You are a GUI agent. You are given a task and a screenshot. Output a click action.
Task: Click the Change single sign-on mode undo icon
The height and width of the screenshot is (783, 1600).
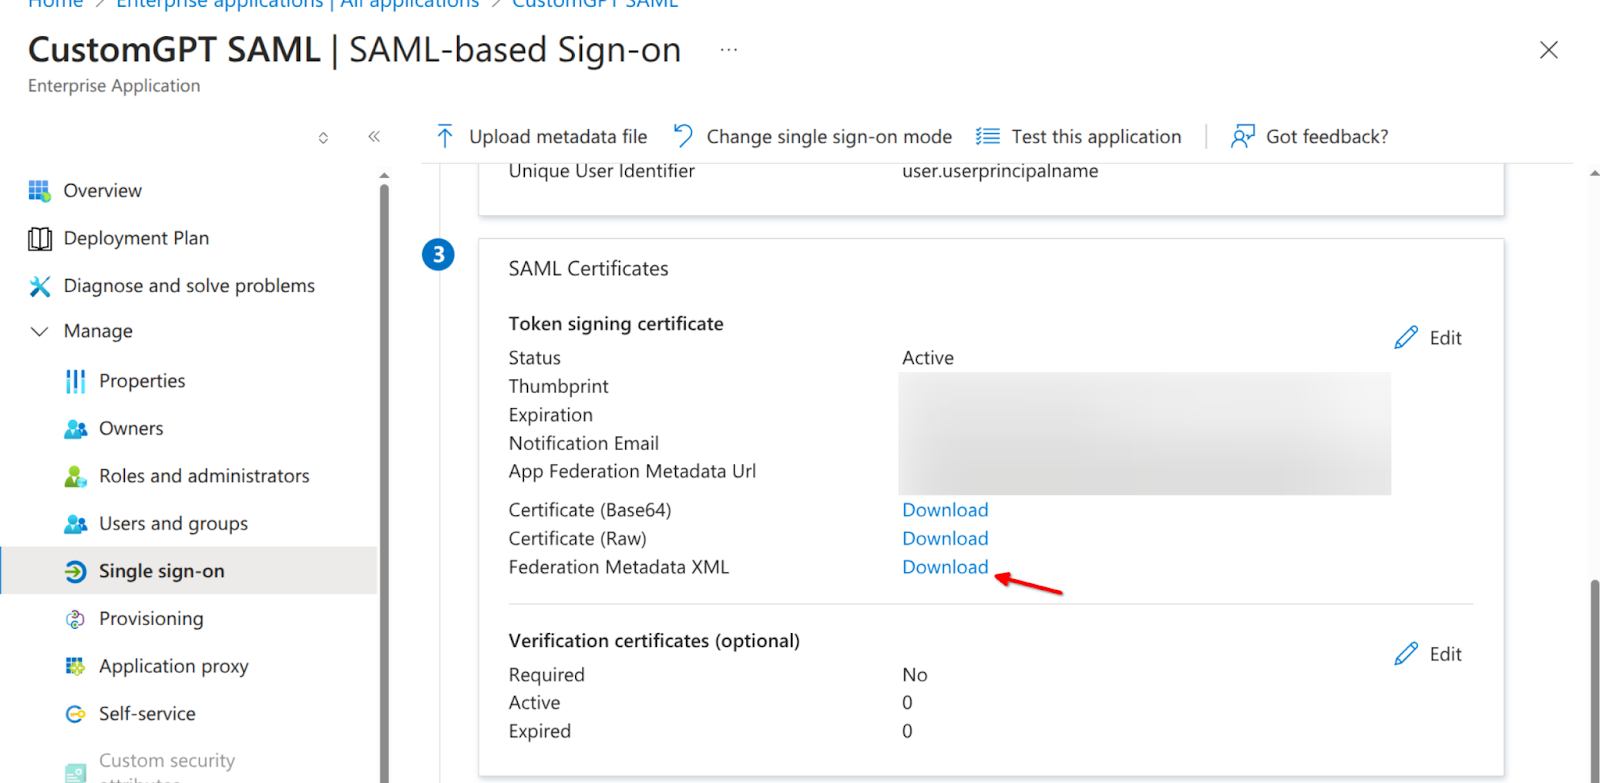pos(683,135)
